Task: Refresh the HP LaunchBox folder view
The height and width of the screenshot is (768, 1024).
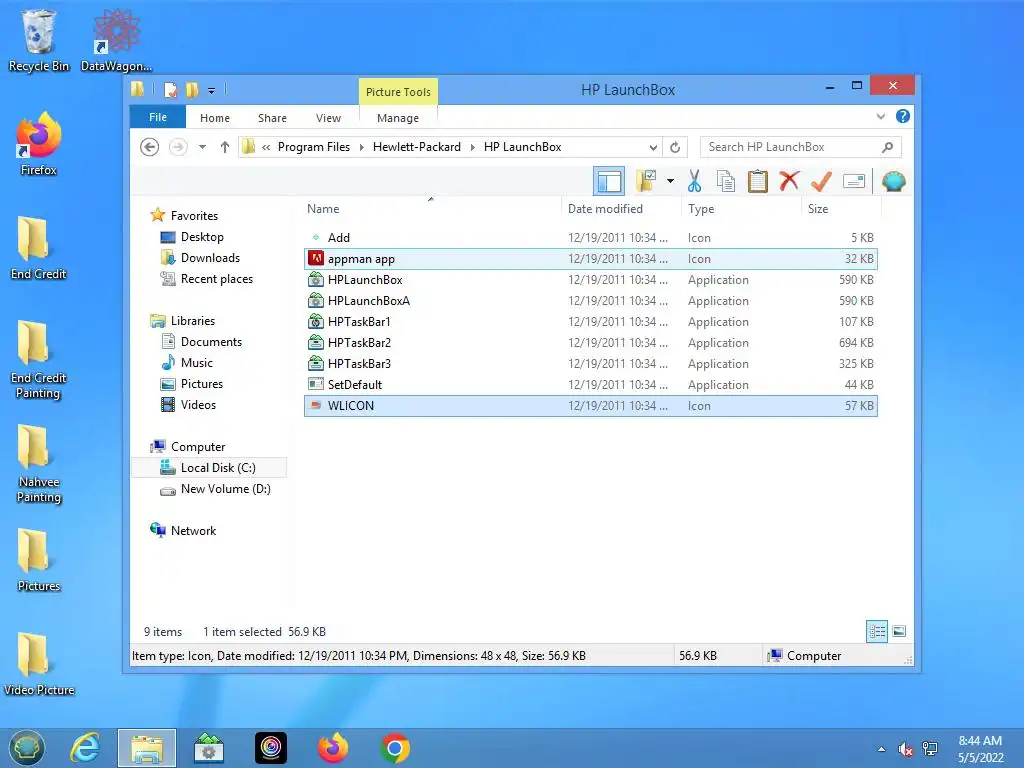Action: point(675,147)
